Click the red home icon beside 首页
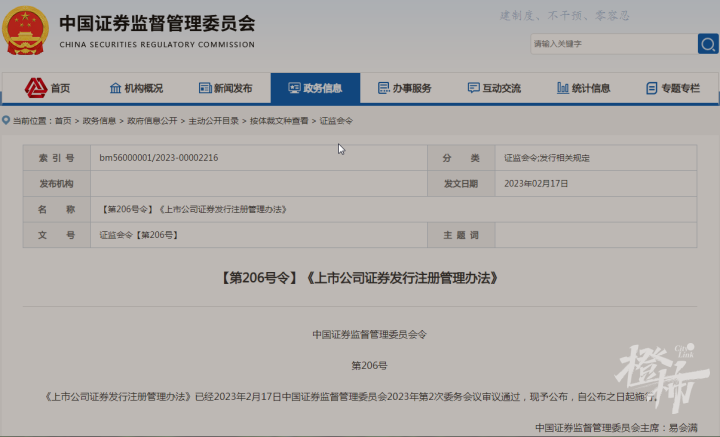Screen dimensions: 720x437 coord(35,88)
